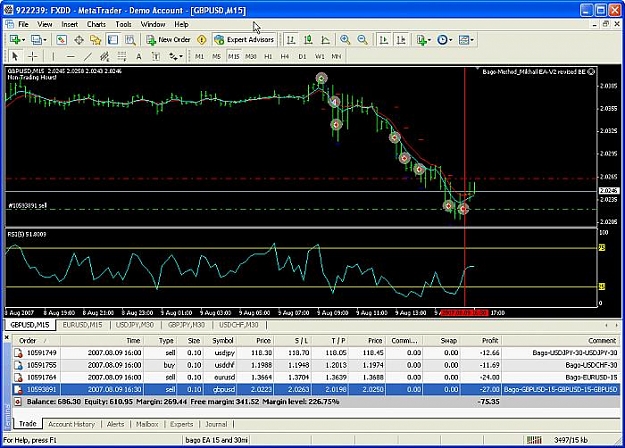Switch to Line Chart mode
The image size is (625, 448).
point(326,40)
